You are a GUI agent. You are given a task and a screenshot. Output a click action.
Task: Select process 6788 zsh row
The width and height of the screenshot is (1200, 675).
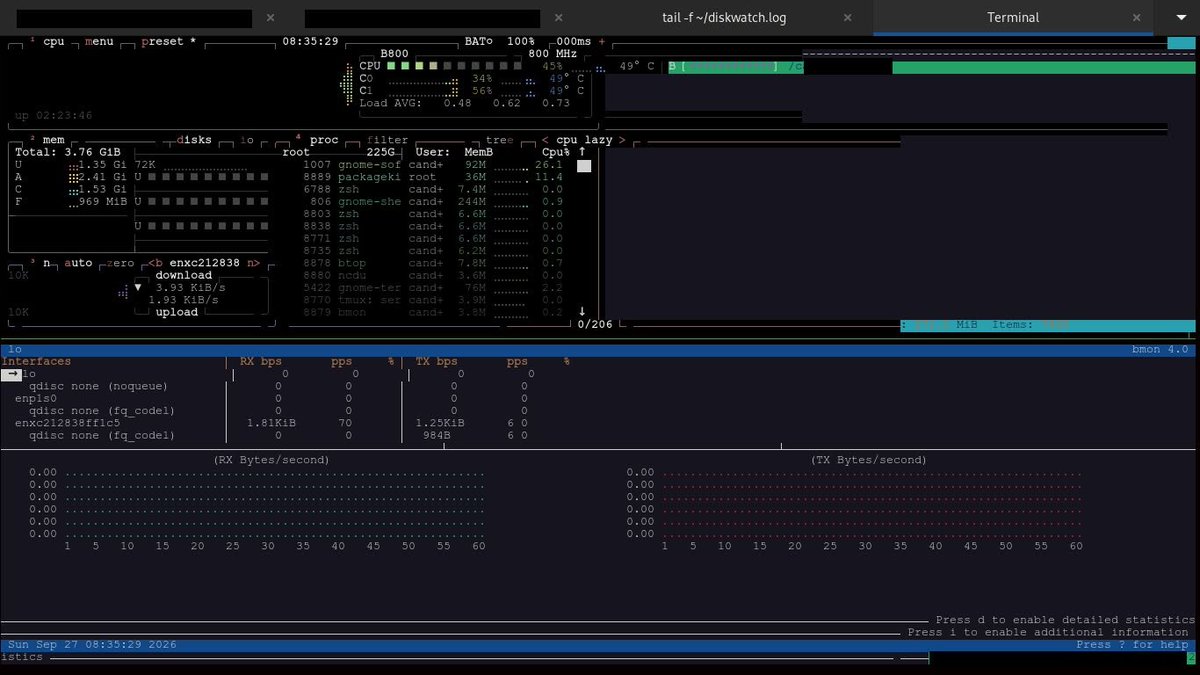[x=433, y=189]
